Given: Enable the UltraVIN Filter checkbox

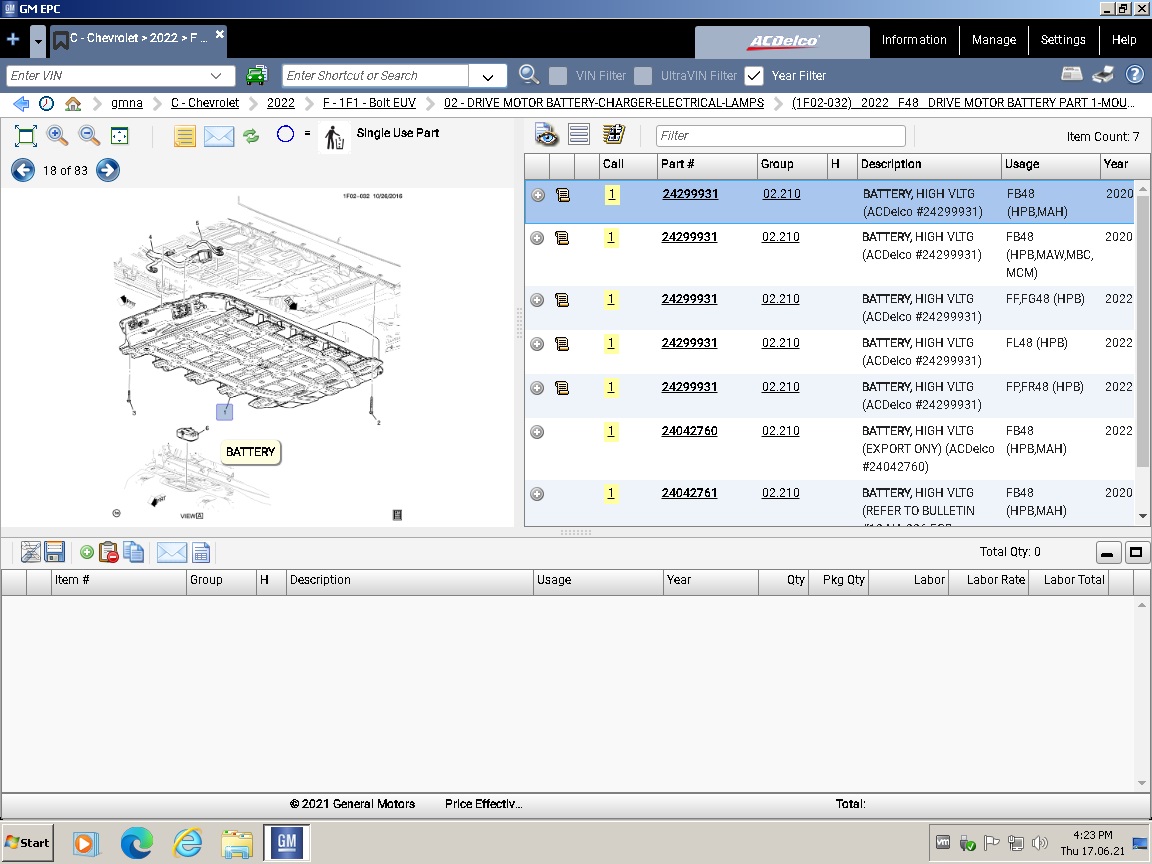Looking at the screenshot, I should tap(643, 76).
